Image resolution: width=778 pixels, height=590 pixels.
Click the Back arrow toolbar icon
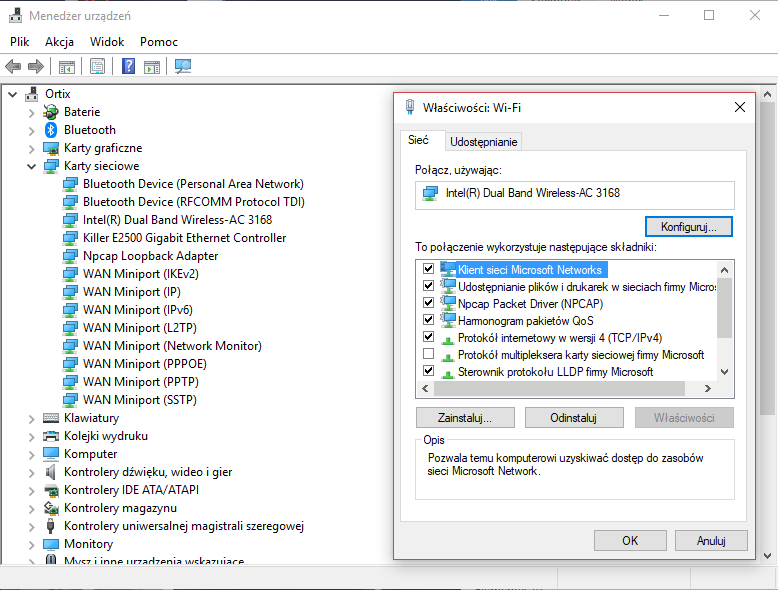pos(13,66)
